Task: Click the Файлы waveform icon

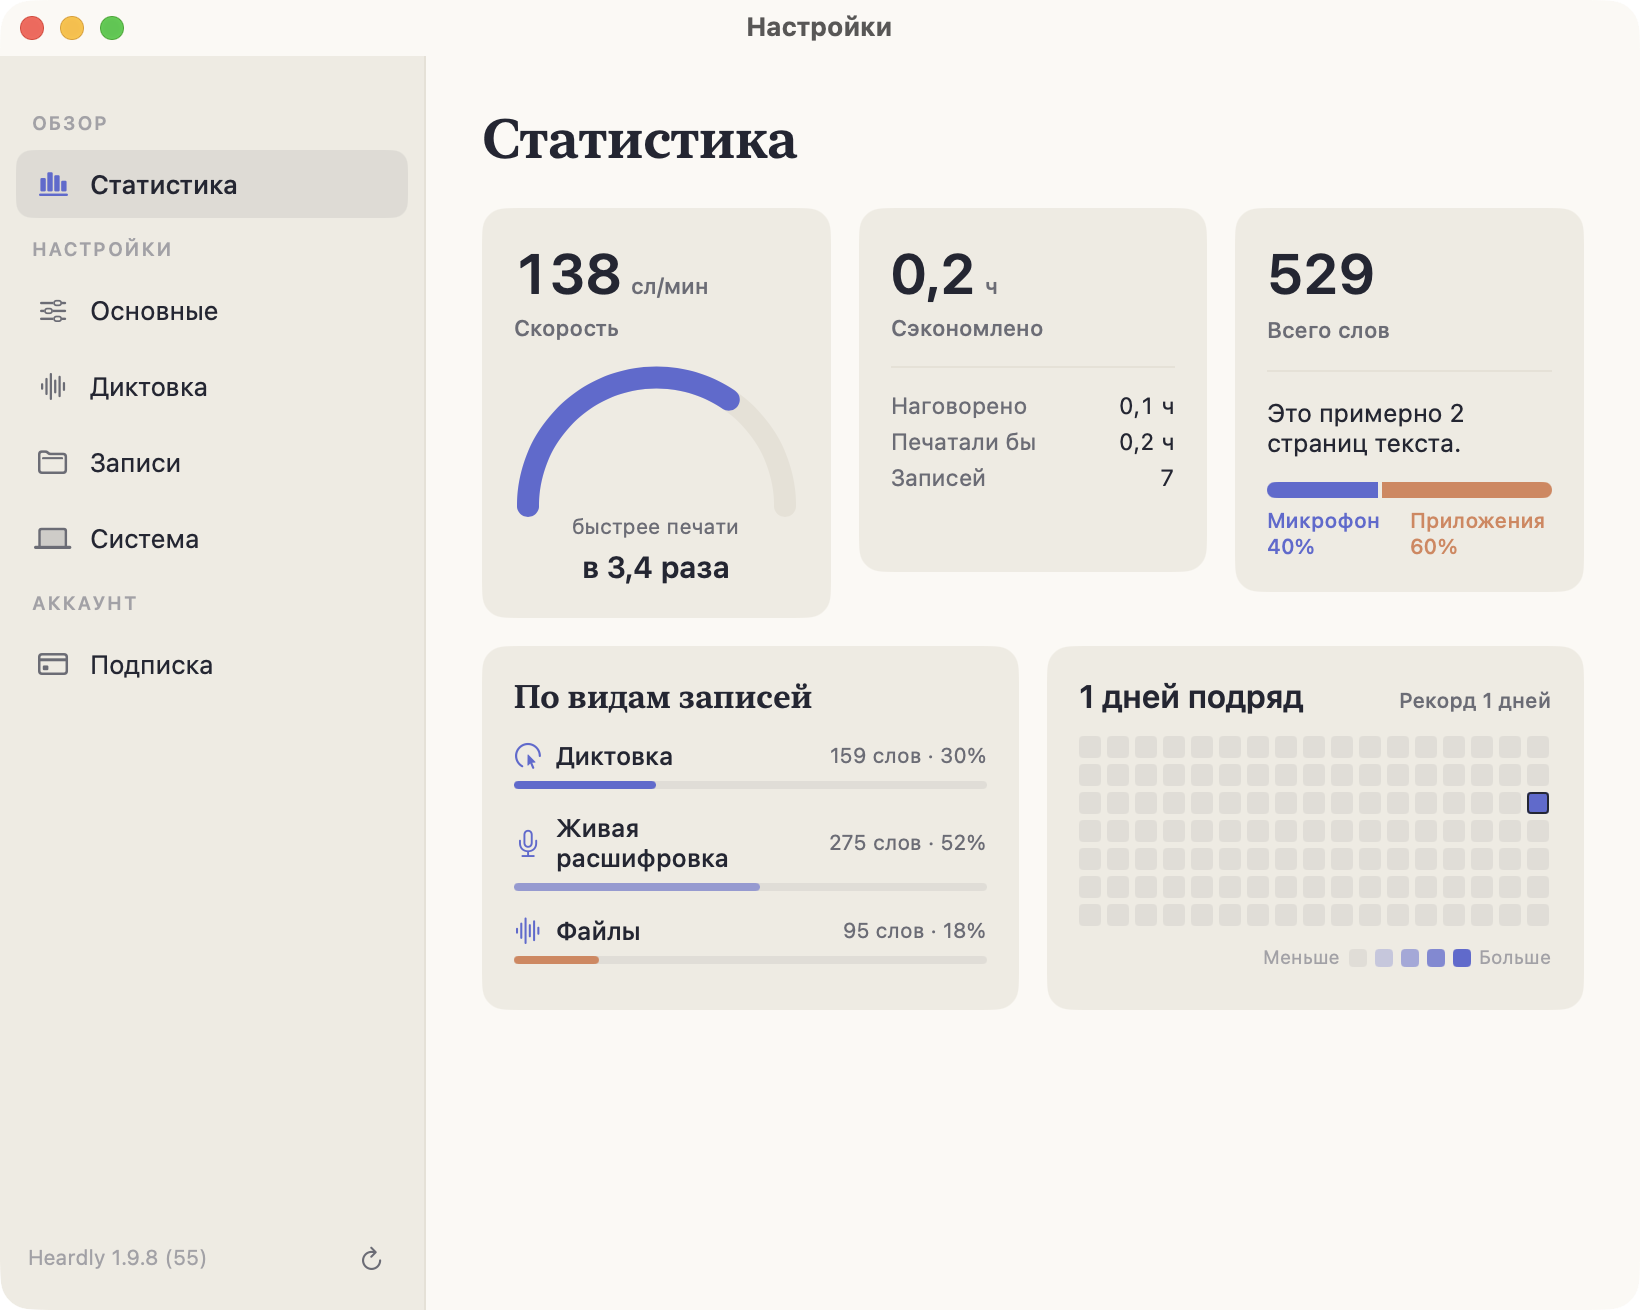Action: click(528, 931)
